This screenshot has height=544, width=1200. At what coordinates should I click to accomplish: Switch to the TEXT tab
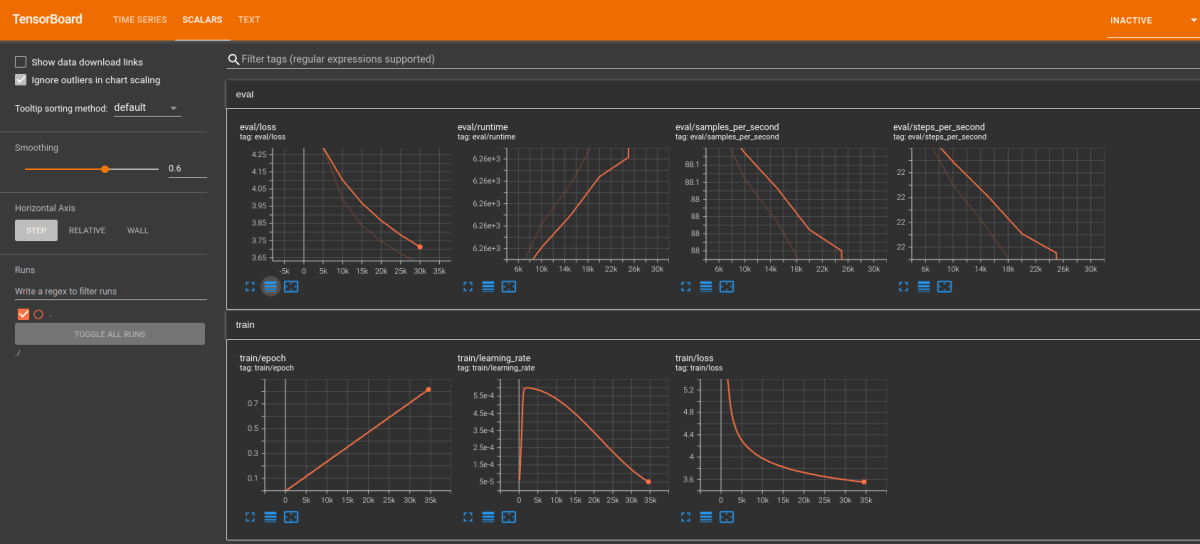249,20
